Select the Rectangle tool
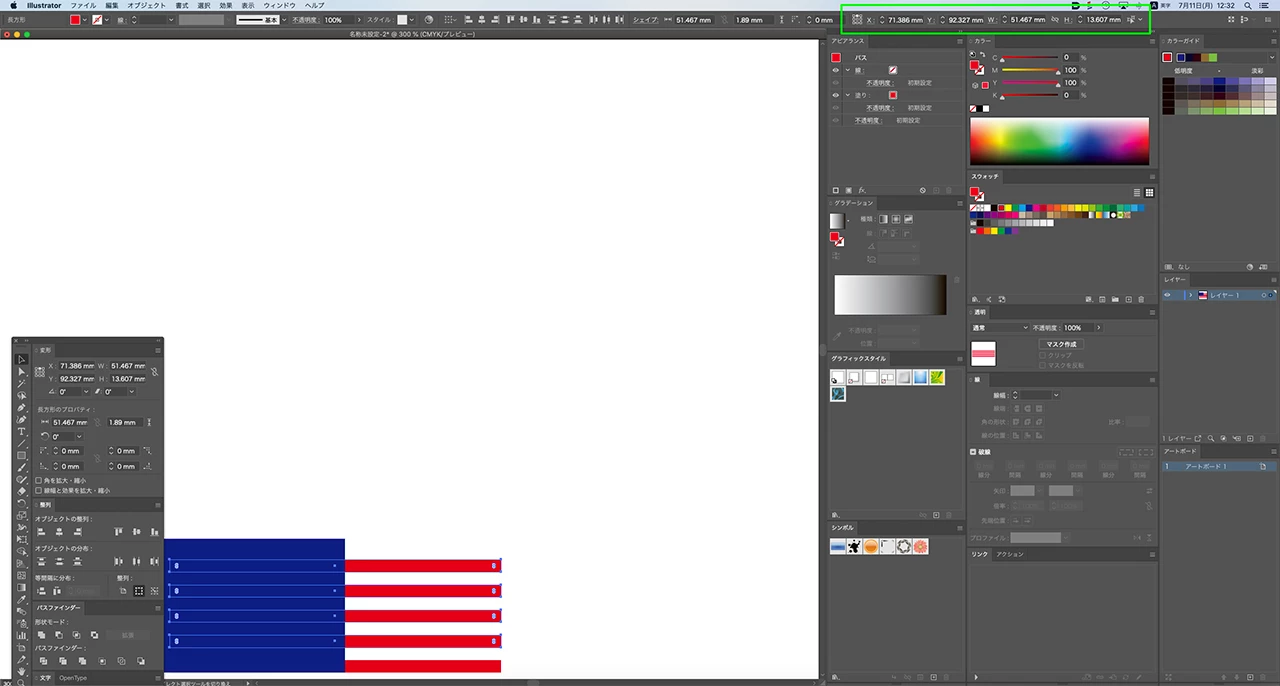Image resolution: width=1280 pixels, height=686 pixels. coord(21,455)
